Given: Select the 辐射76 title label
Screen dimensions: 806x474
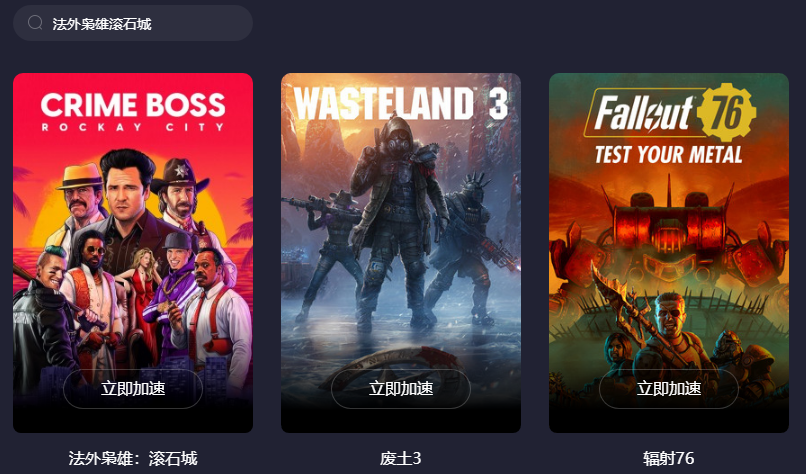Looking at the screenshot, I should click(669, 458).
